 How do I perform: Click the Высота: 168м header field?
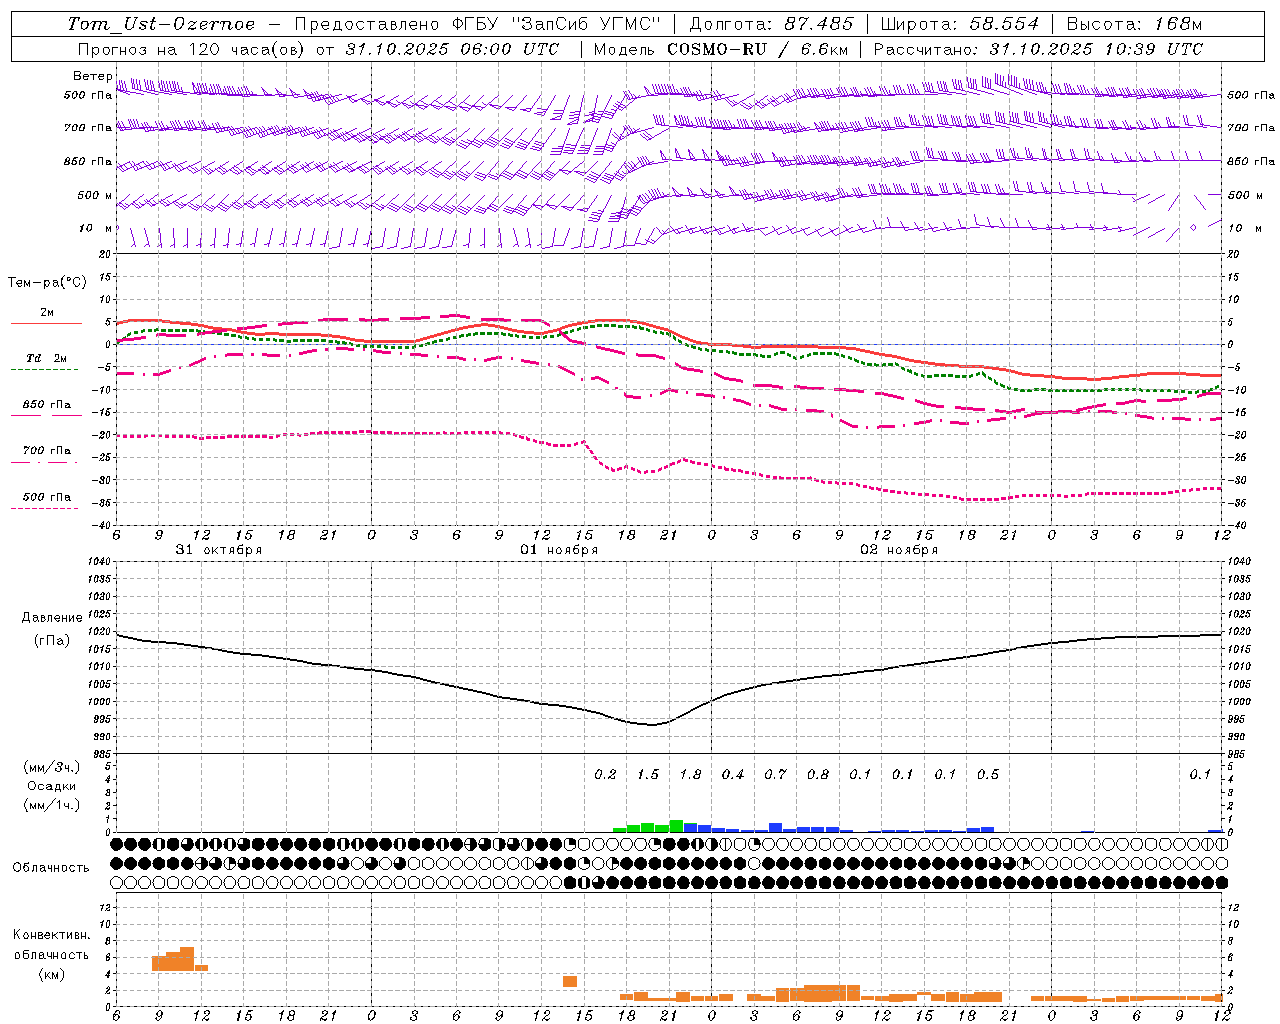coord(1134,24)
